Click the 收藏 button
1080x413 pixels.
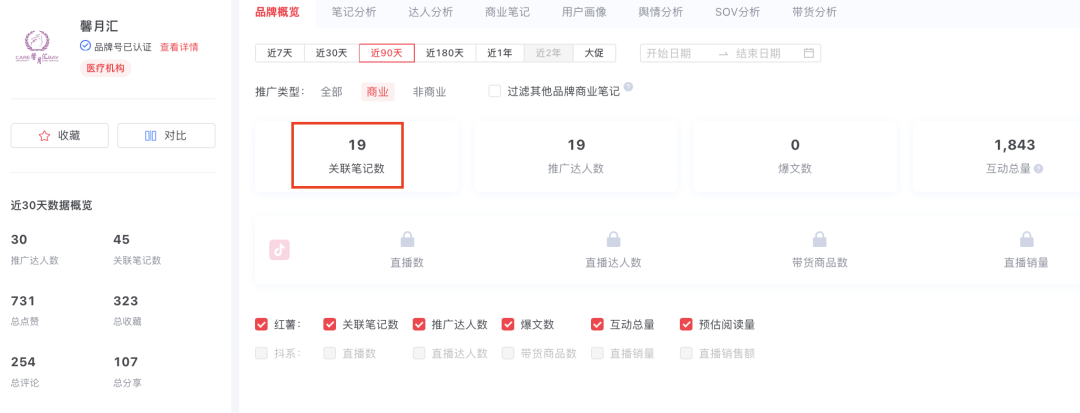coord(59,136)
